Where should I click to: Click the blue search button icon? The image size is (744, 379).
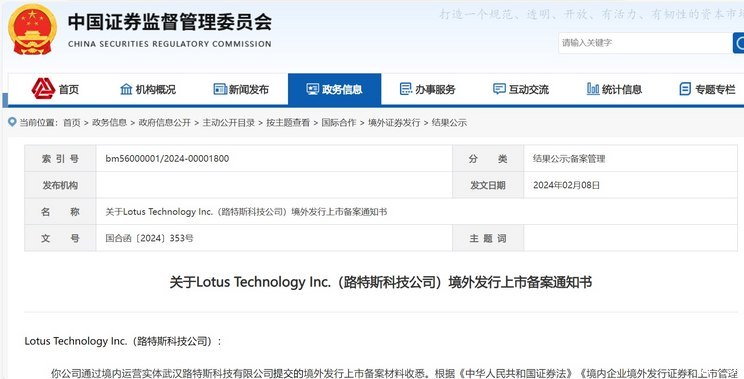click(x=738, y=43)
